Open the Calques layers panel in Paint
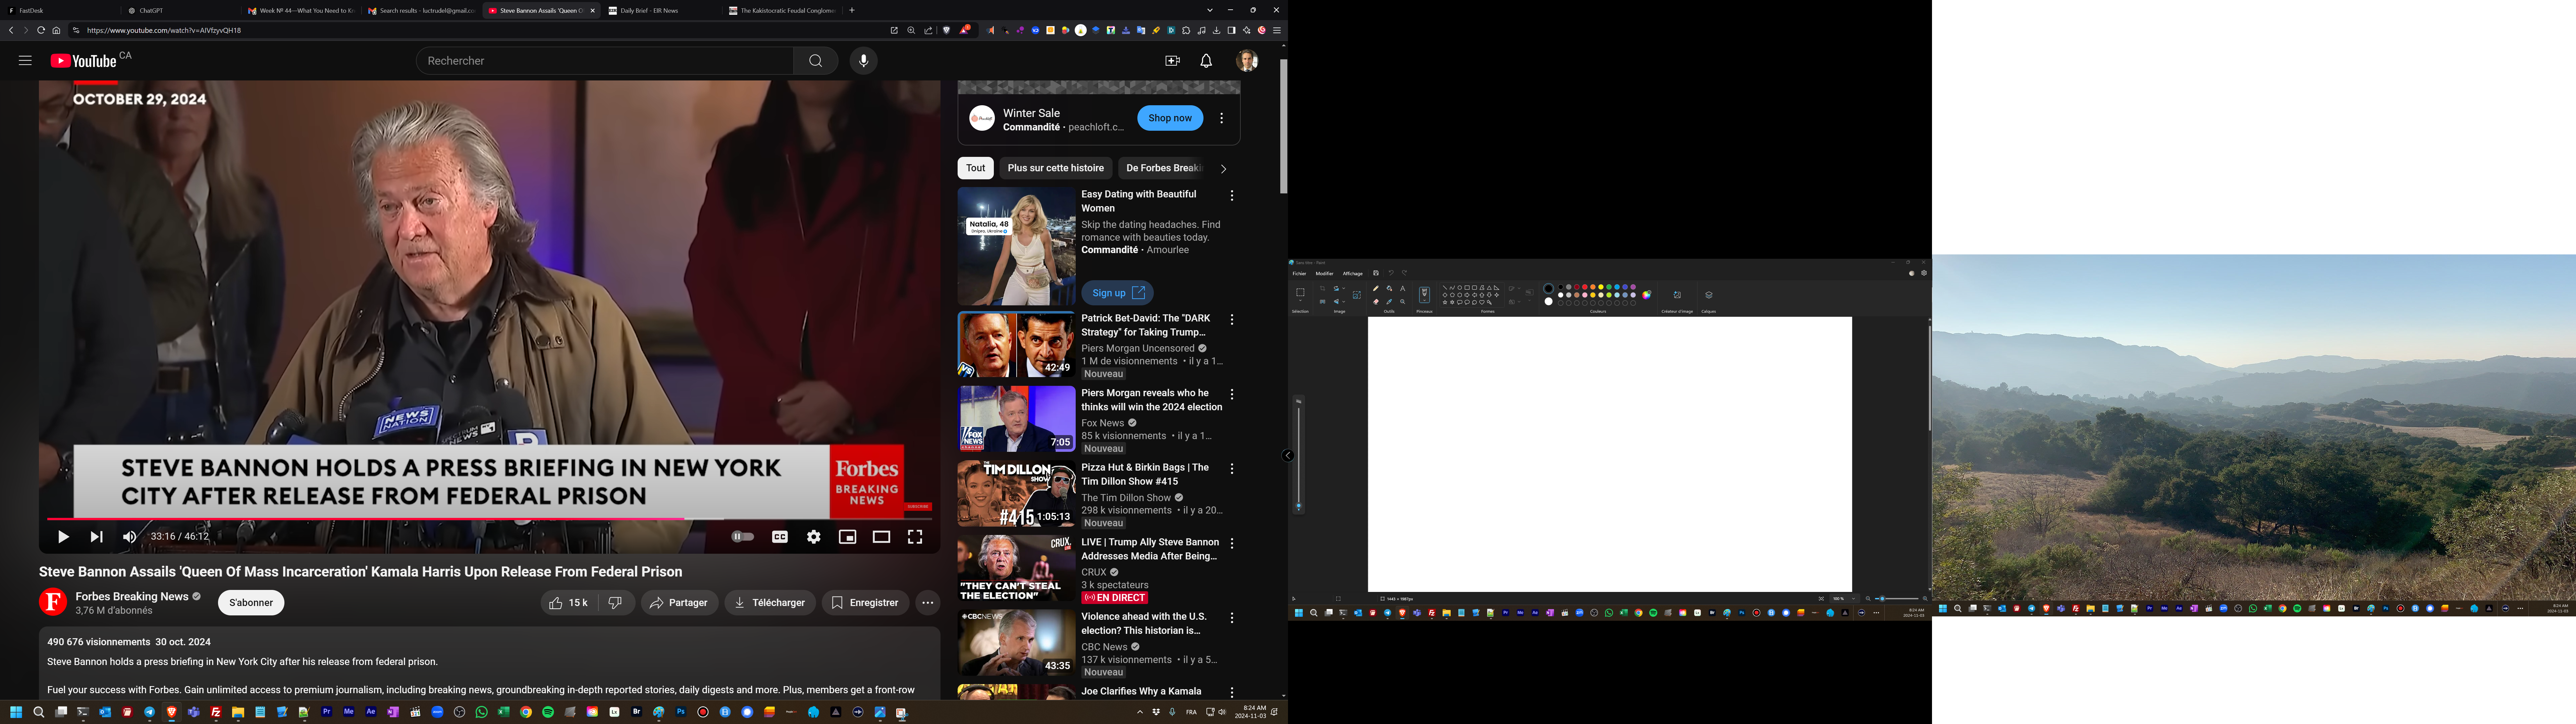This screenshot has width=2576, height=724. [1709, 295]
